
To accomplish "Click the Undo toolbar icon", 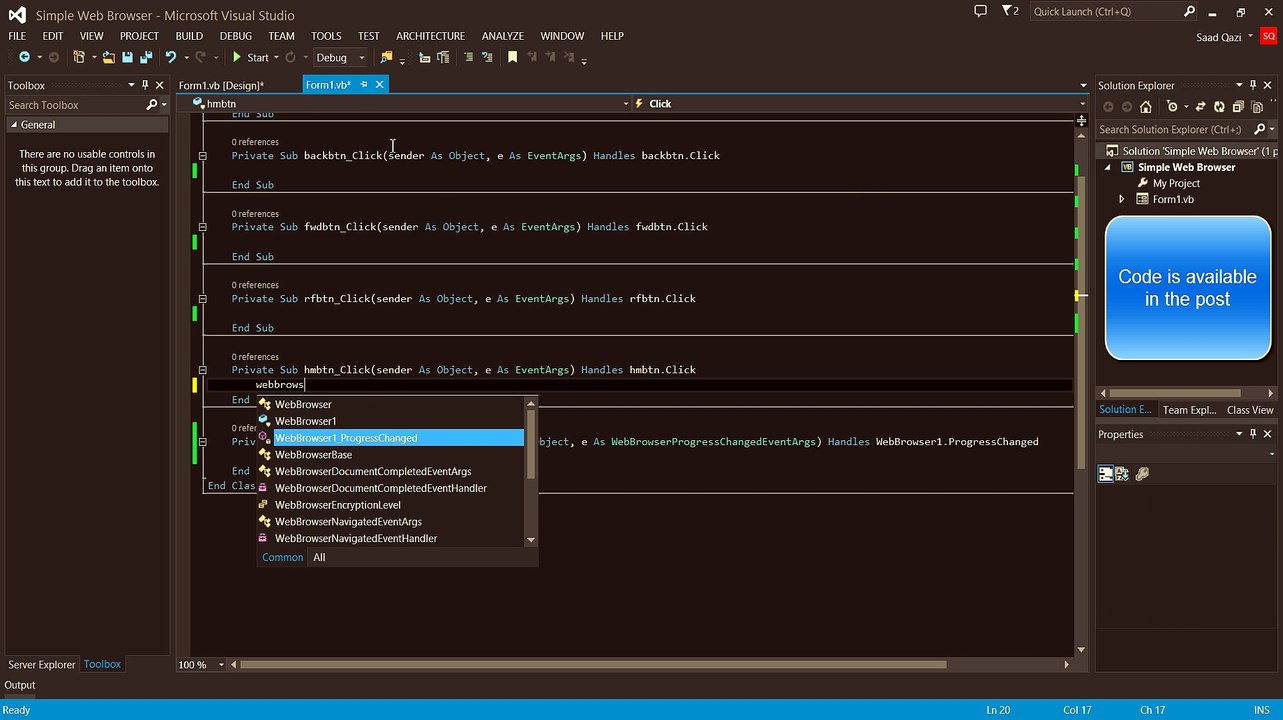I will [171, 58].
